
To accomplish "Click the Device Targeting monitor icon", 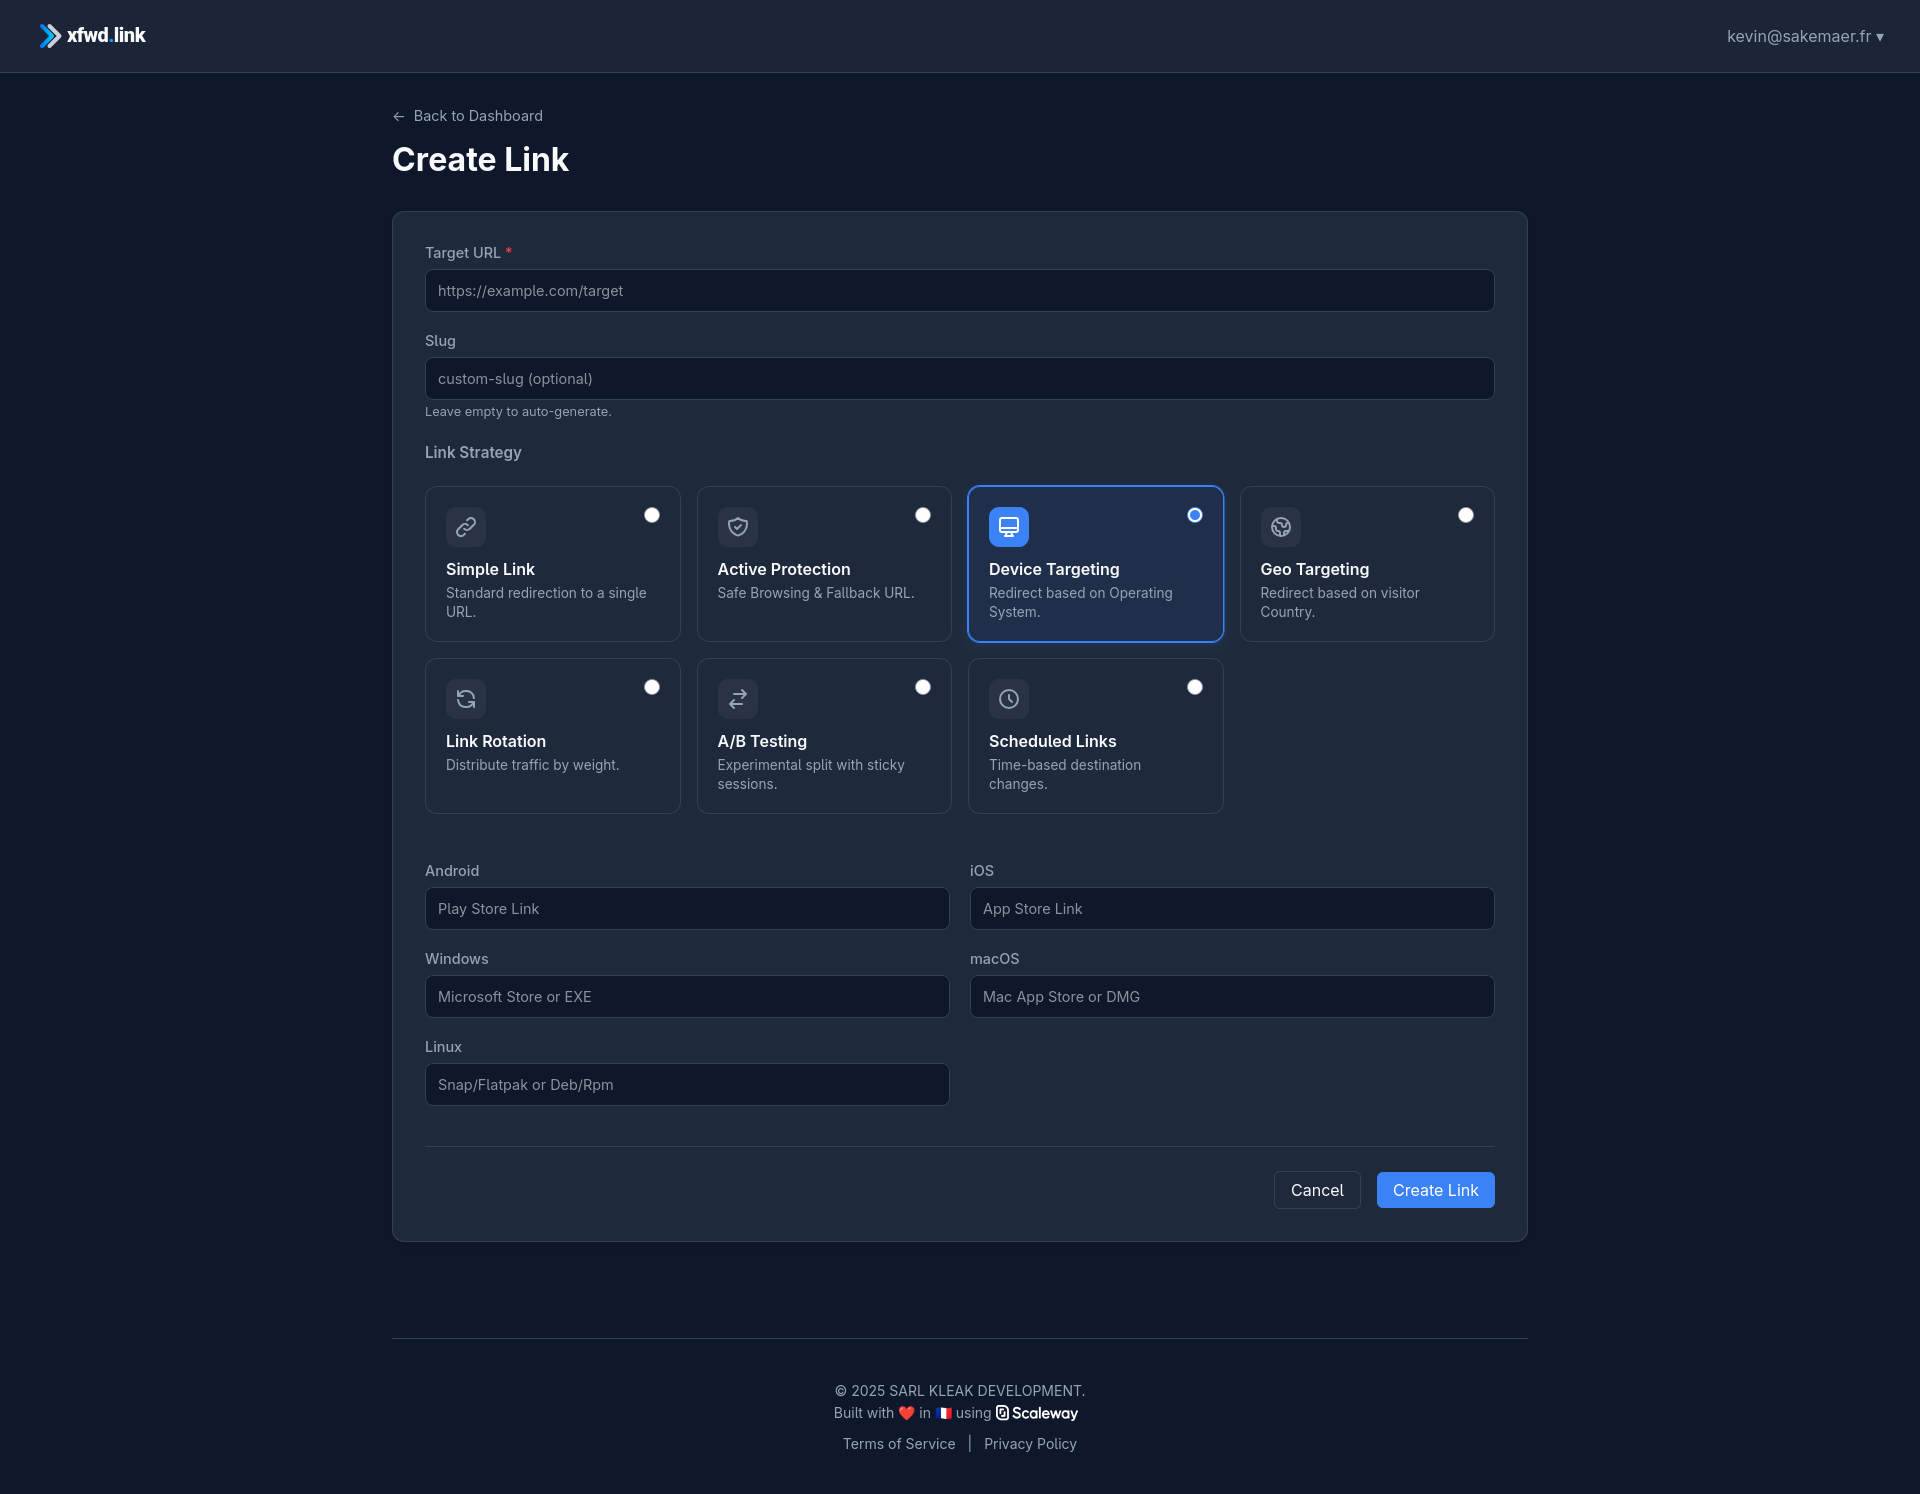I will coord(1009,527).
